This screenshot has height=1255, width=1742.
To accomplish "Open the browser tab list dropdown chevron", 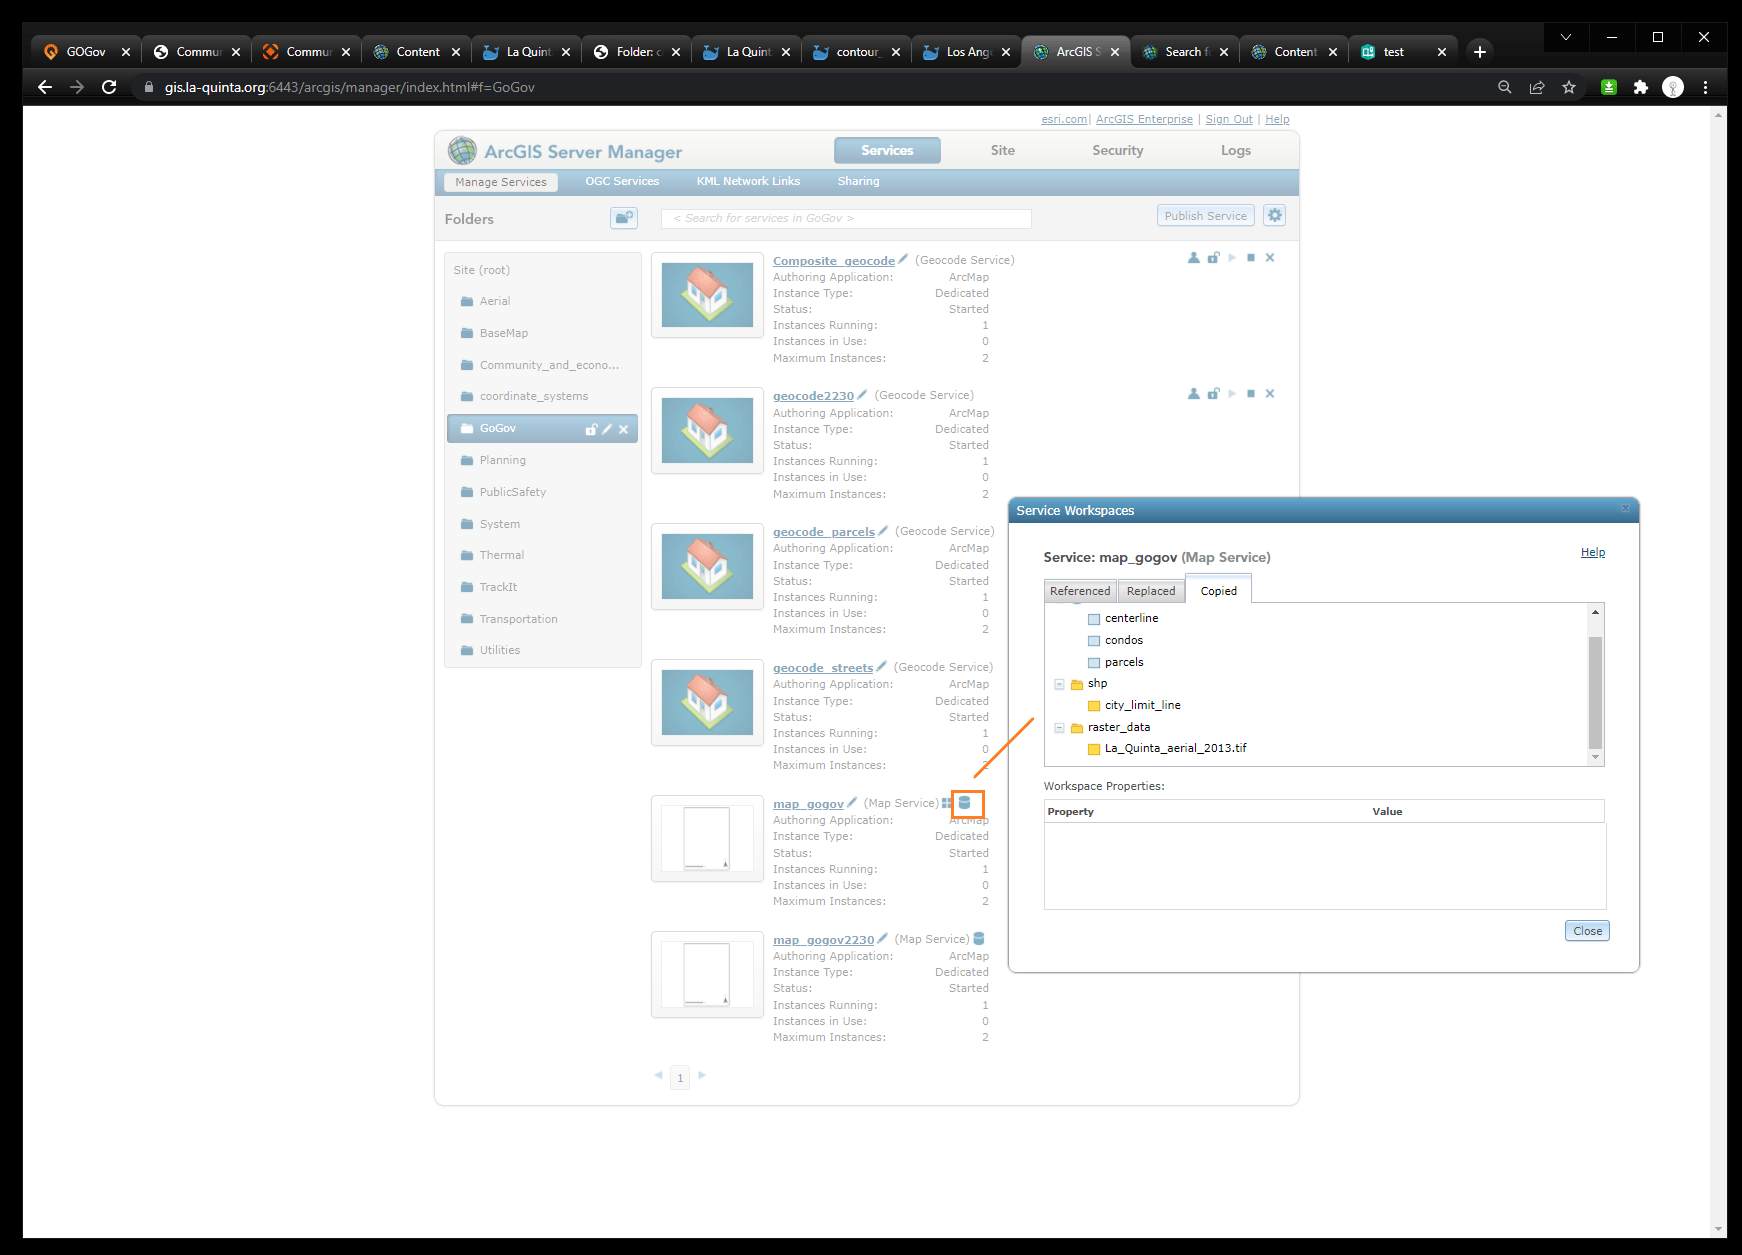I will [1566, 37].
